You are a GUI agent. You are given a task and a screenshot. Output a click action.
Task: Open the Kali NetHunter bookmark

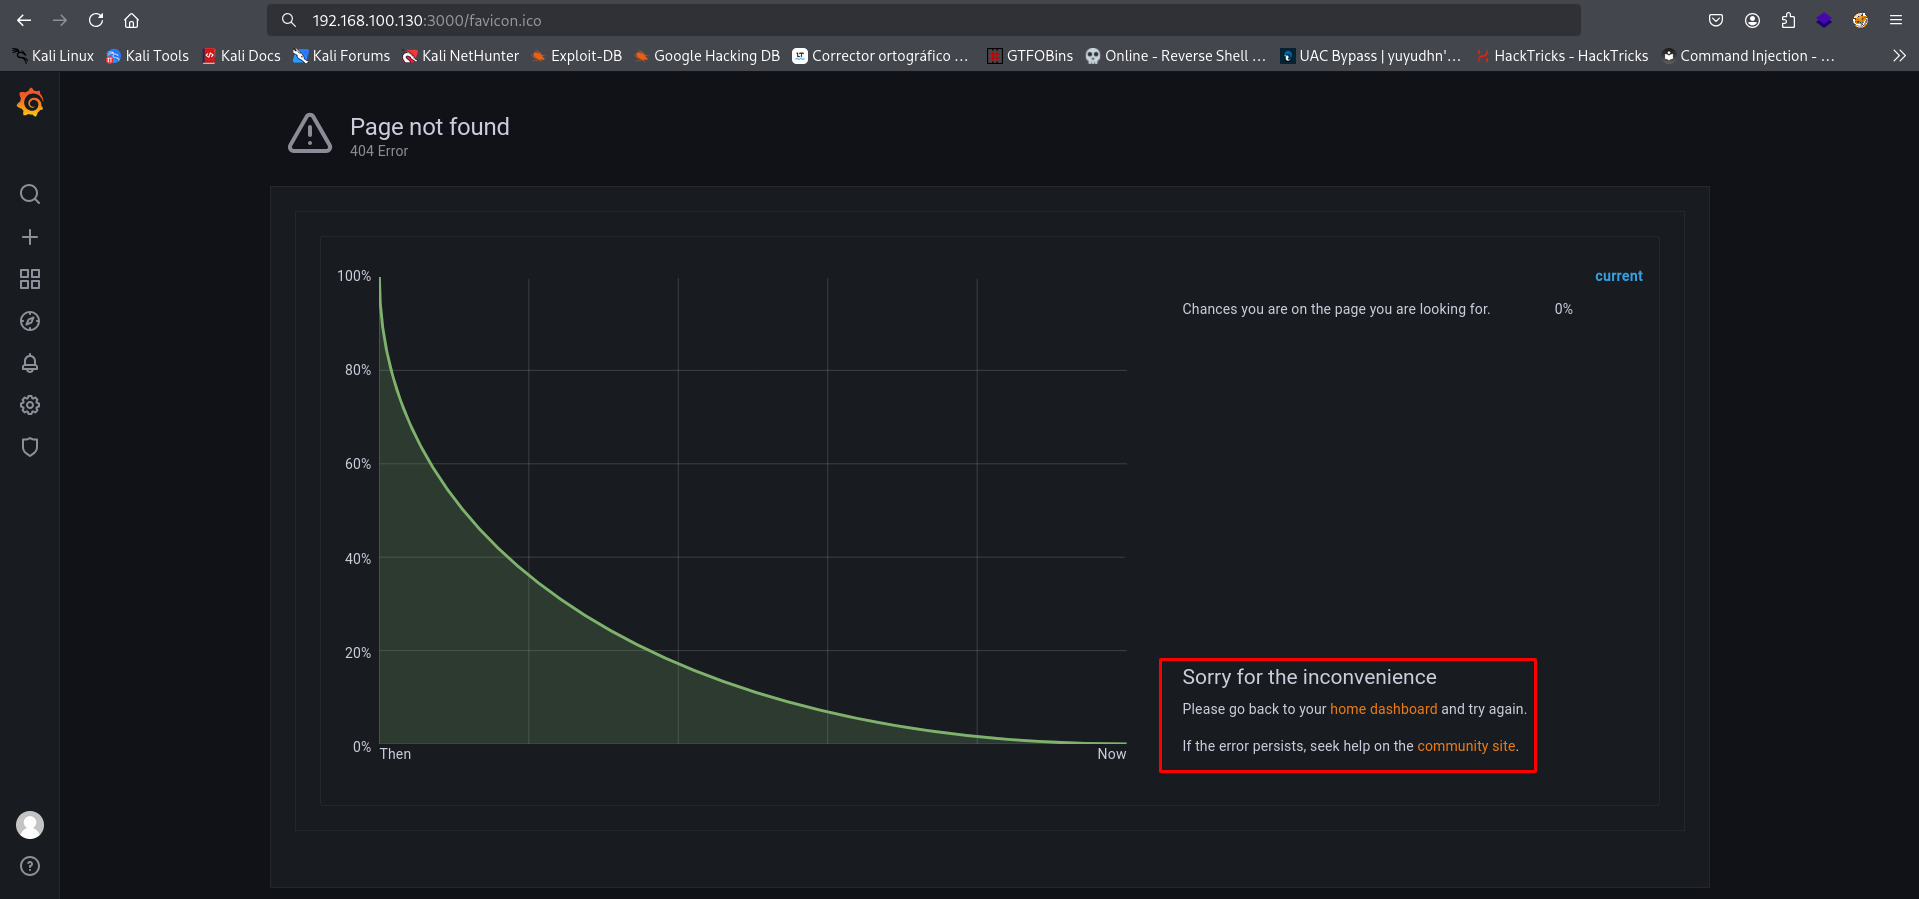coord(460,56)
